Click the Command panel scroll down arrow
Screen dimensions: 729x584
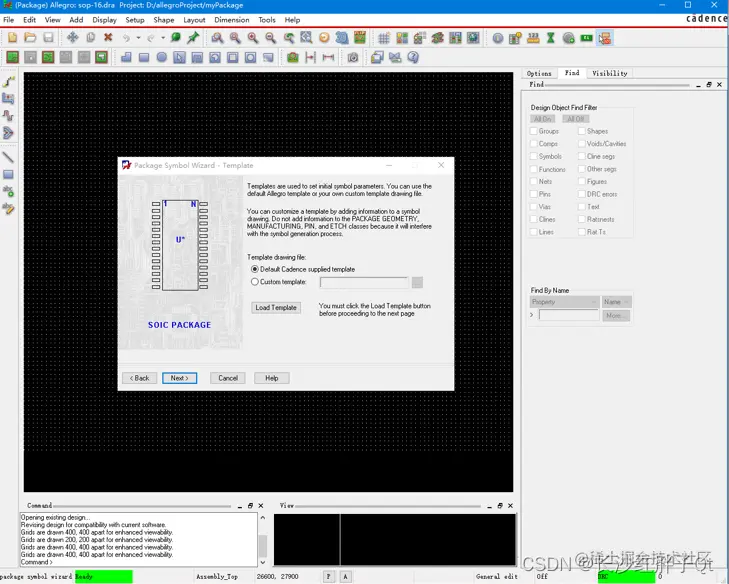point(263,562)
